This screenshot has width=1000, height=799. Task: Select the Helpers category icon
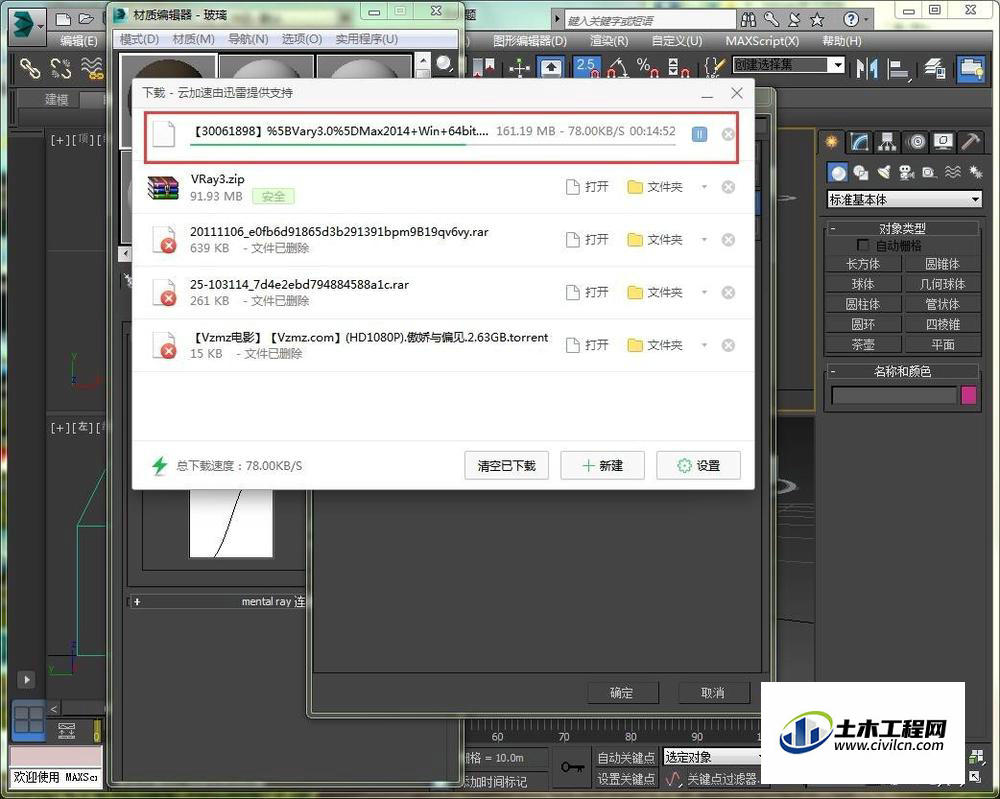coord(929,172)
